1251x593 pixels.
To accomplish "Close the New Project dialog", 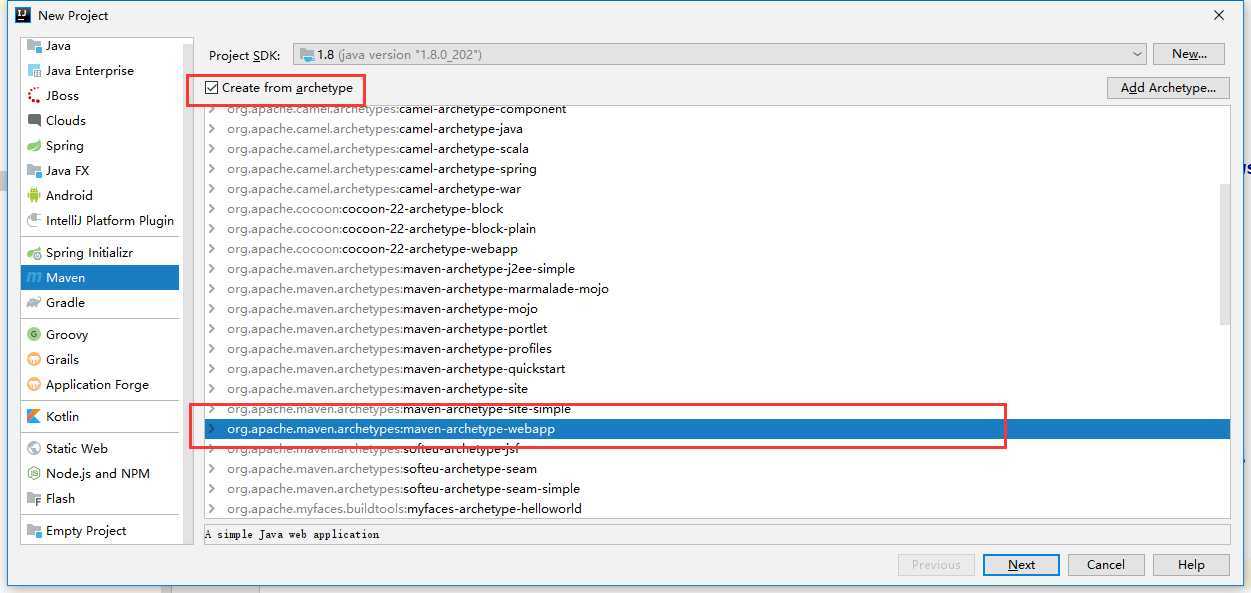I will tap(1219, 15).
